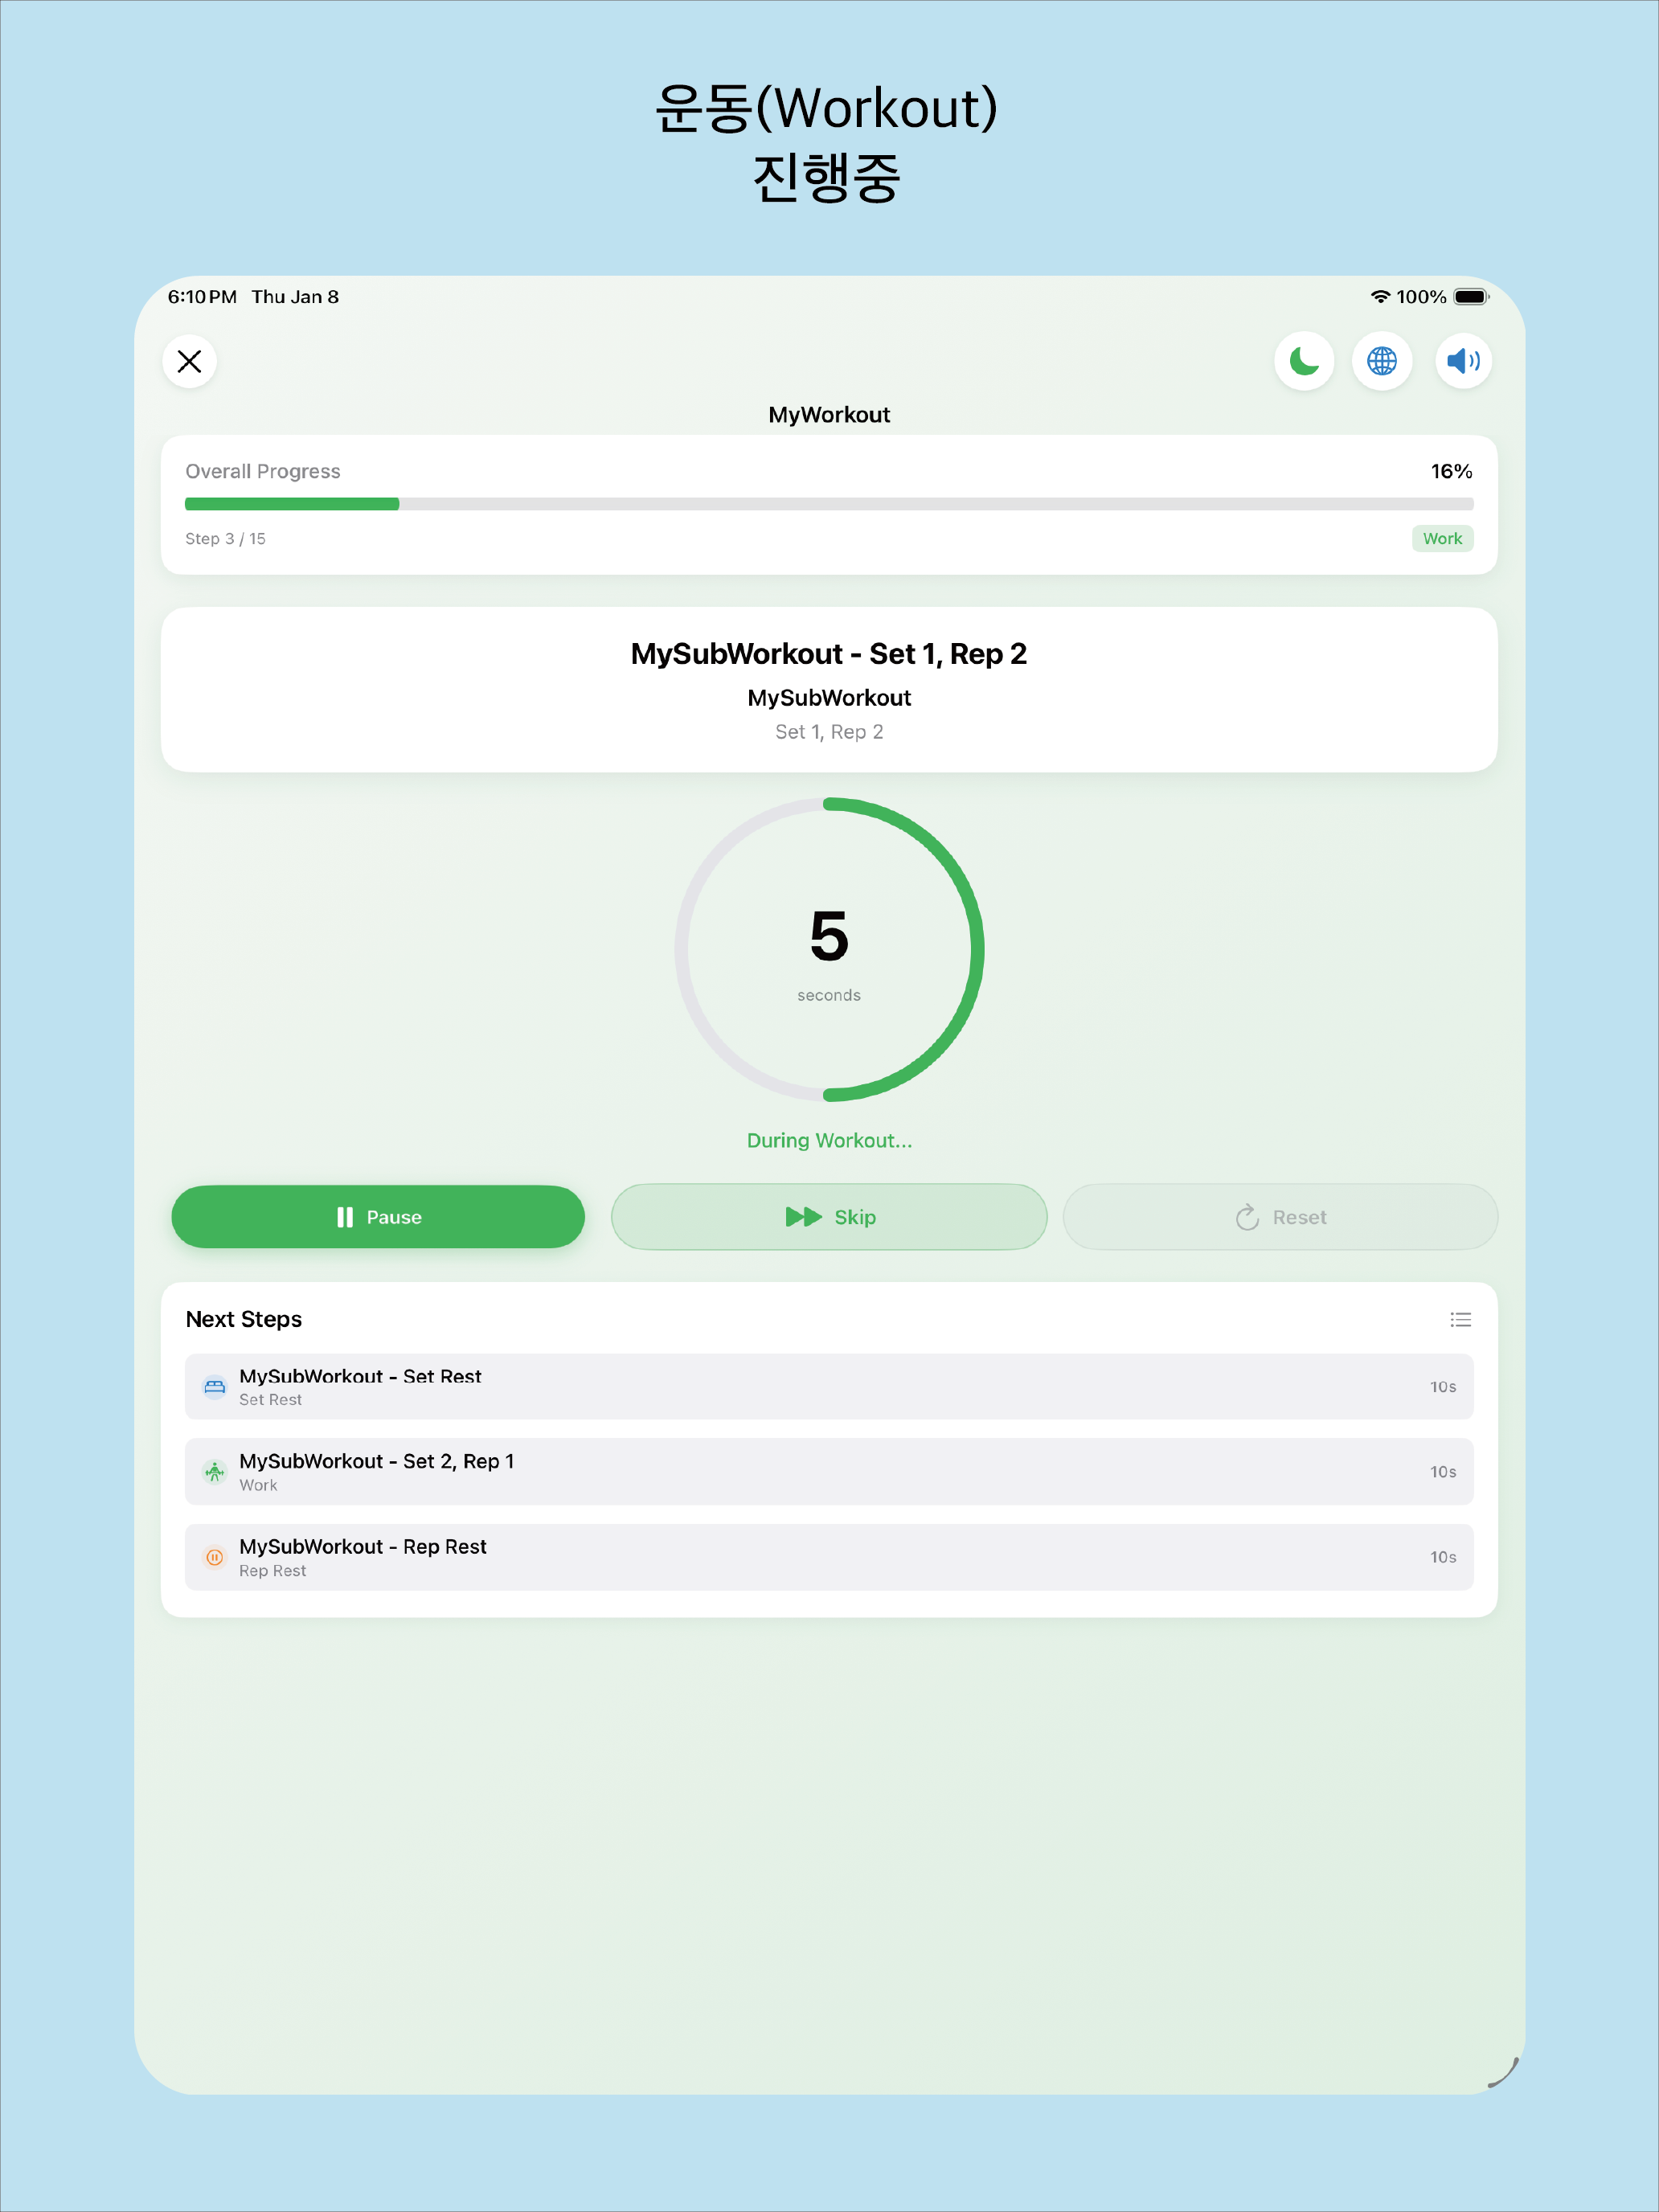The width and height of the screenshot is (1659, 2212).
Task: Click the green exercise figure icon
Action: (x=215, y=1472)
